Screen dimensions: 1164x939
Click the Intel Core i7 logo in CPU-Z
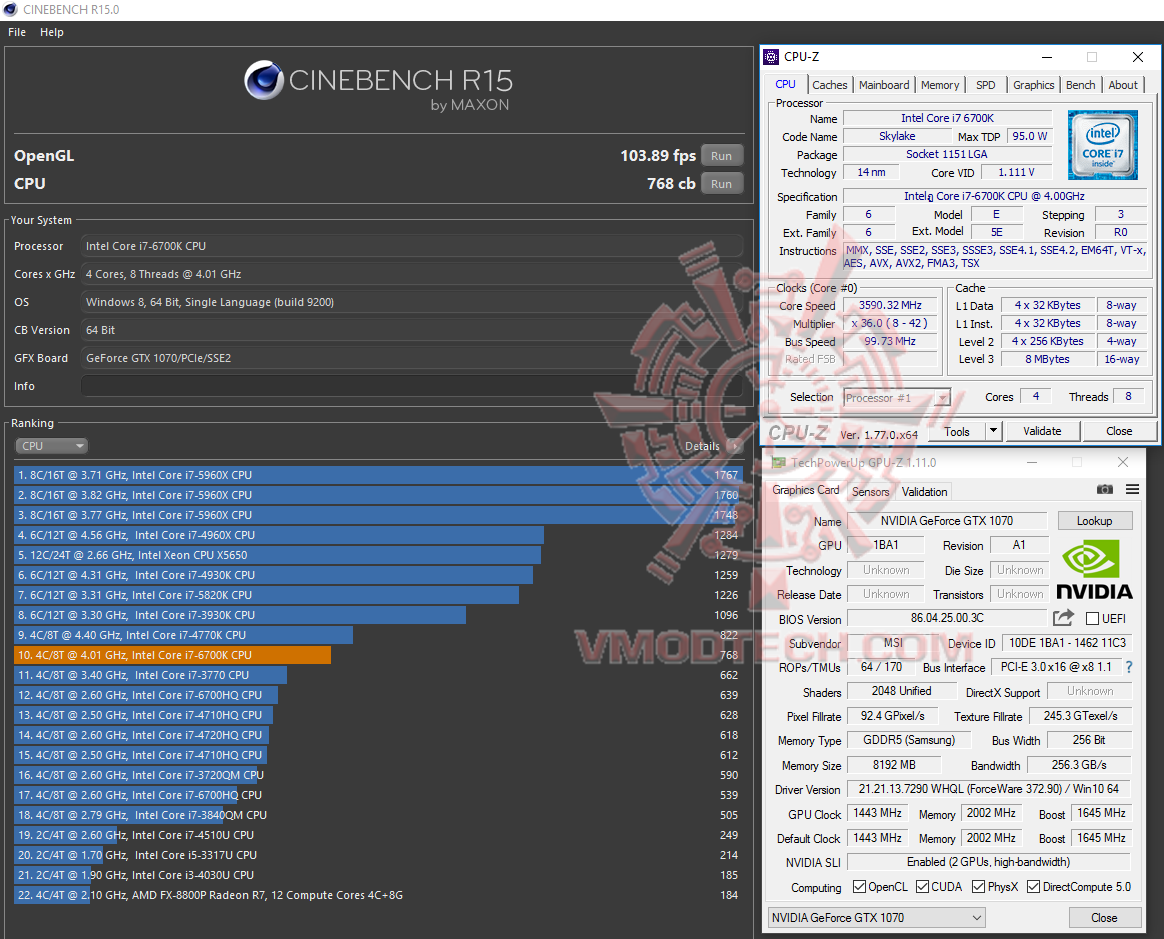tap(1102, 145)
